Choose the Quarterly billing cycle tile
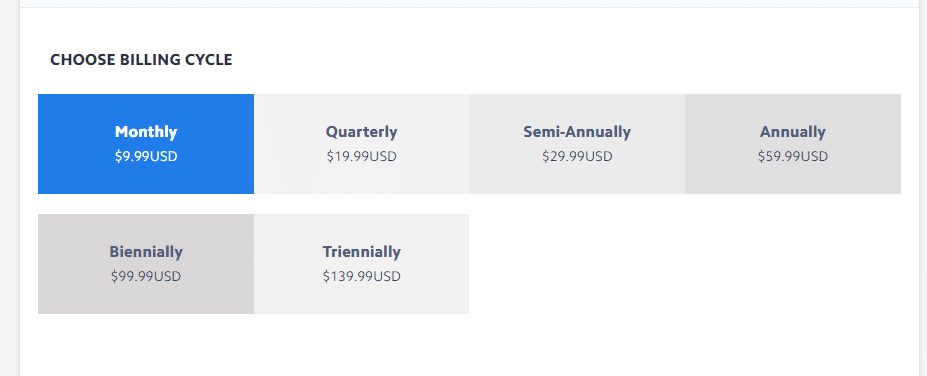Screen dimensions: 927x376 click(x=361, y=144)
